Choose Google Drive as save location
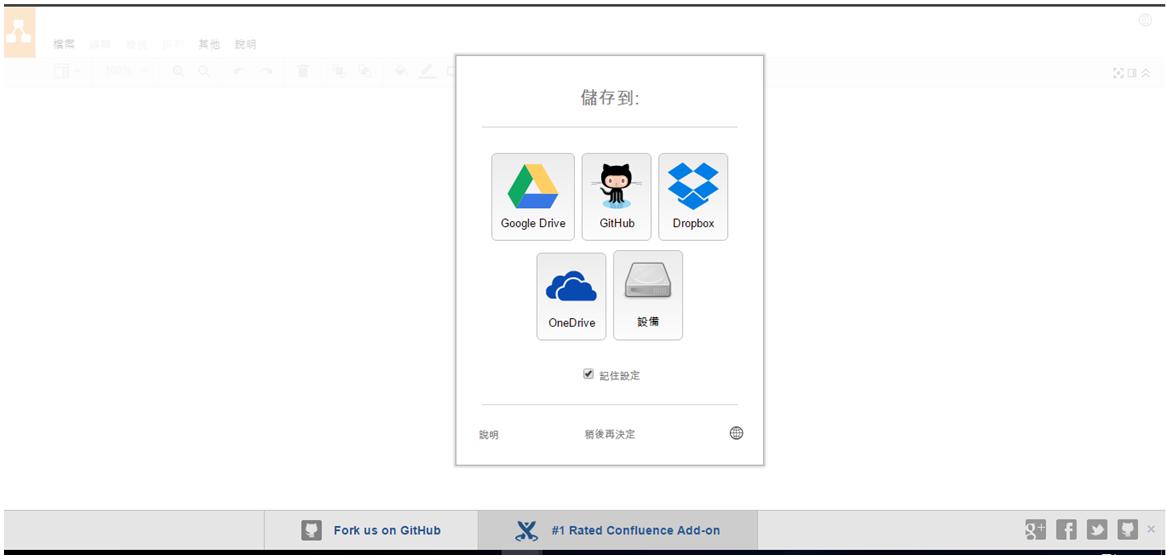1166x556 pixels. pyautogui.click(x=533, y=197)
